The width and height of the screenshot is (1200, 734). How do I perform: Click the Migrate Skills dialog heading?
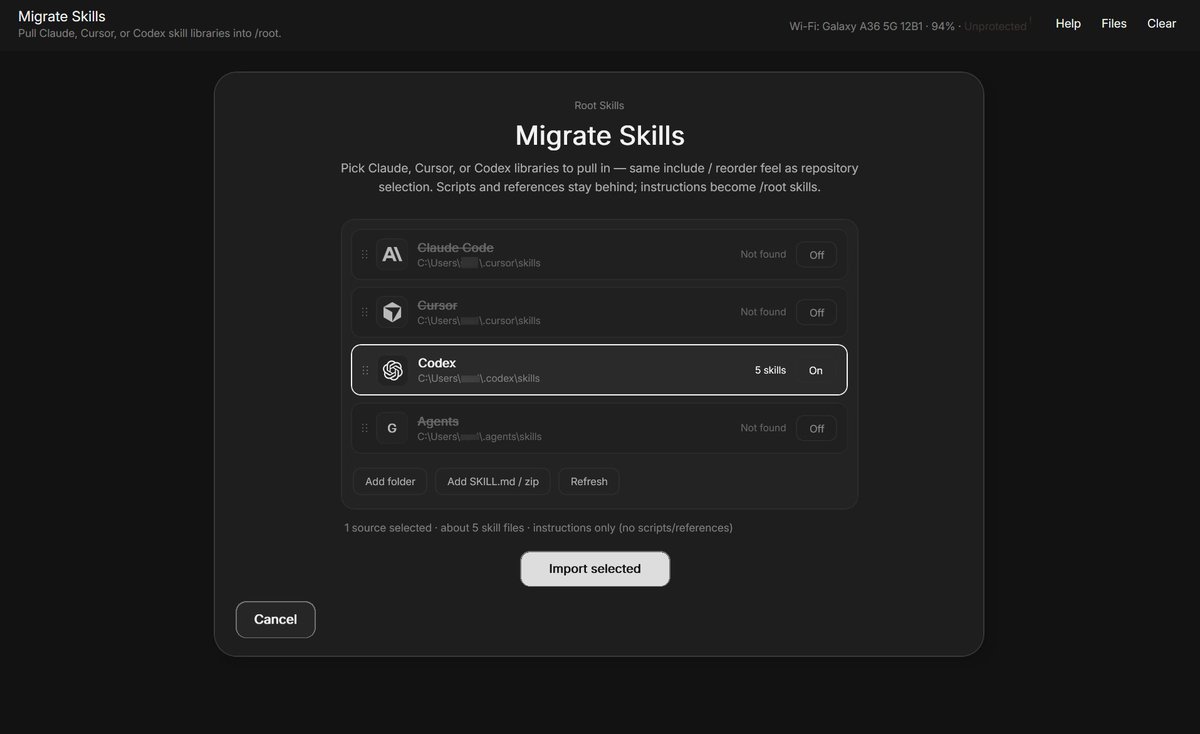pyautogui.click(x=599, y=135)
